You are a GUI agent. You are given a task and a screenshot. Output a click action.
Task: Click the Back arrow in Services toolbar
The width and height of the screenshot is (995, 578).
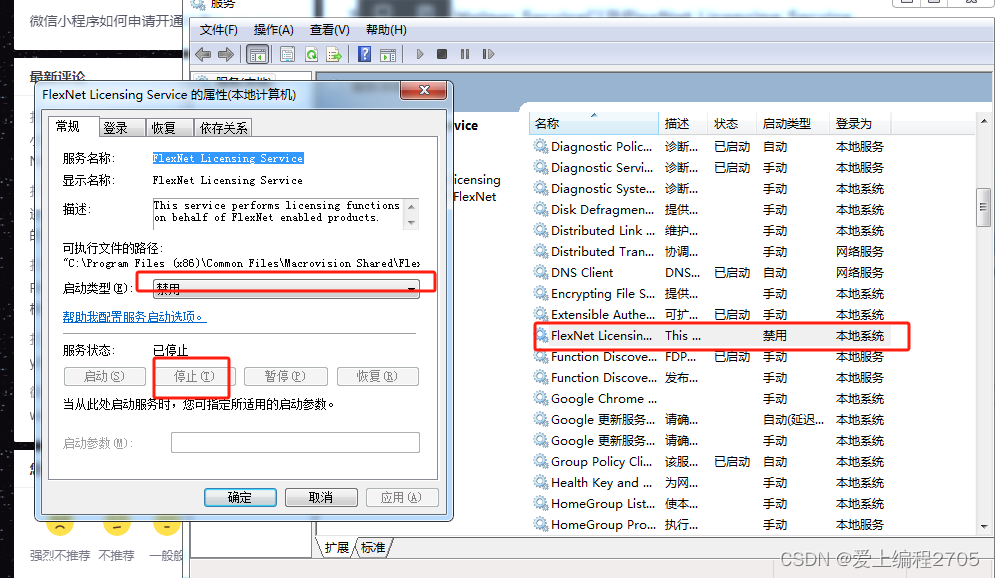[203, 55]
